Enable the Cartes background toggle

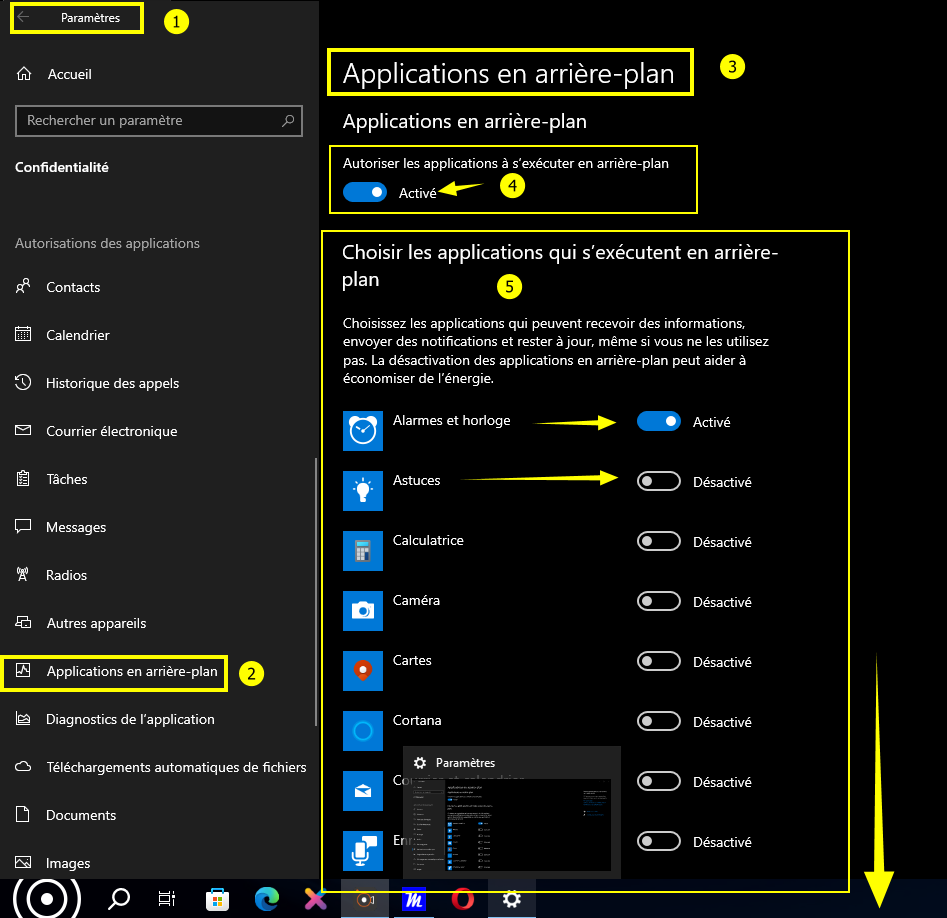(659, 661)
